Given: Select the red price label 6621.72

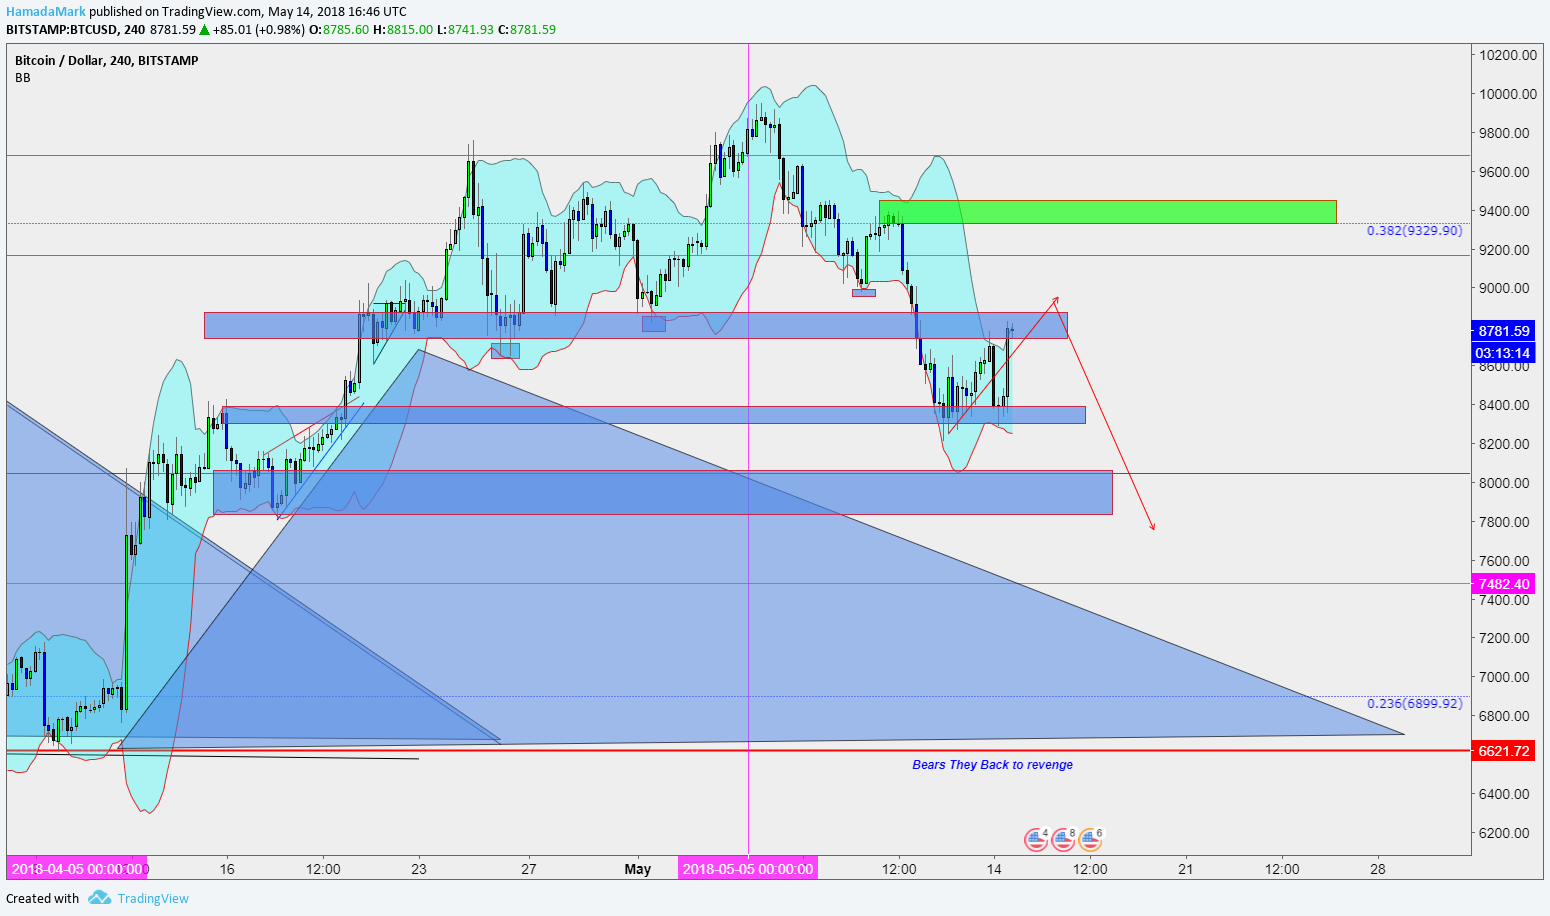Looking at the screenshot, I should (x=1504, y=751).
